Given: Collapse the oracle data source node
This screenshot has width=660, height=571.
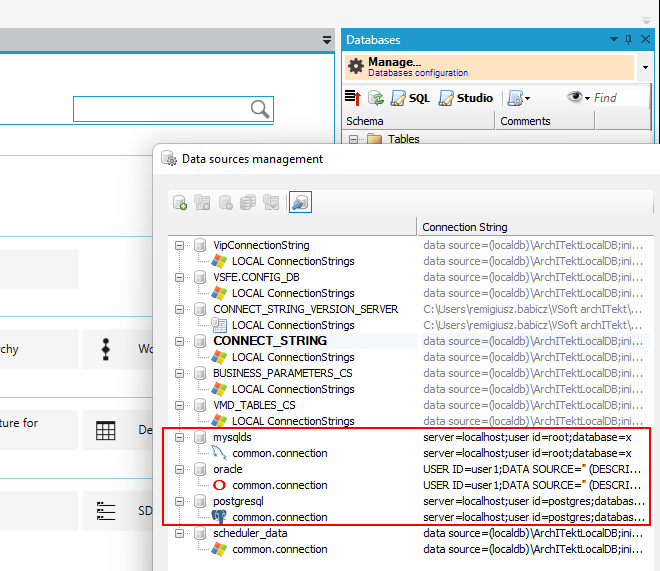Looking at the screenshot, I should click(180, 469).
